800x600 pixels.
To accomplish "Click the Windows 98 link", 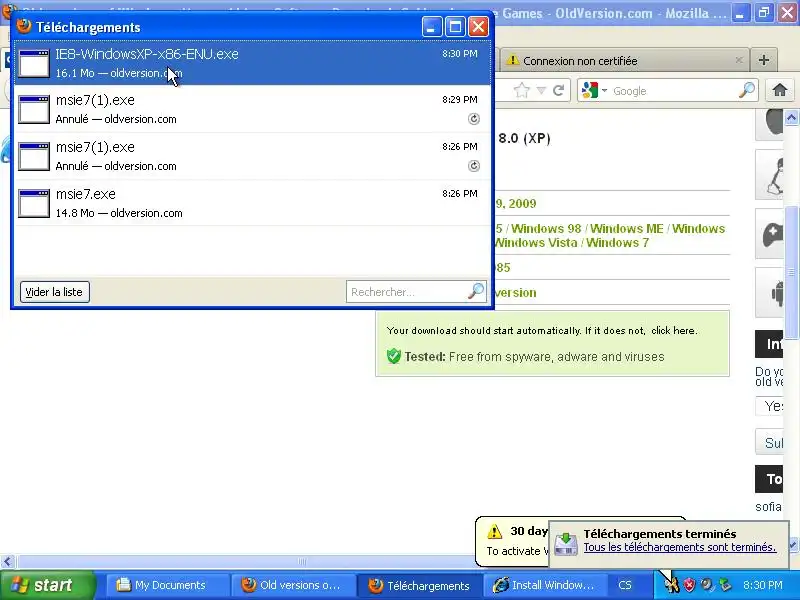I will click(x=546, y=229).
